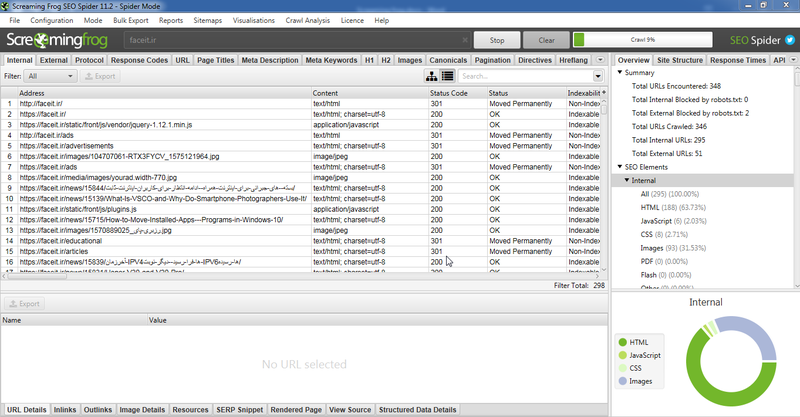The image size is (800, 417).
Task: Open overflow dropdown after API tab
Action: click(x=793, y=60)
